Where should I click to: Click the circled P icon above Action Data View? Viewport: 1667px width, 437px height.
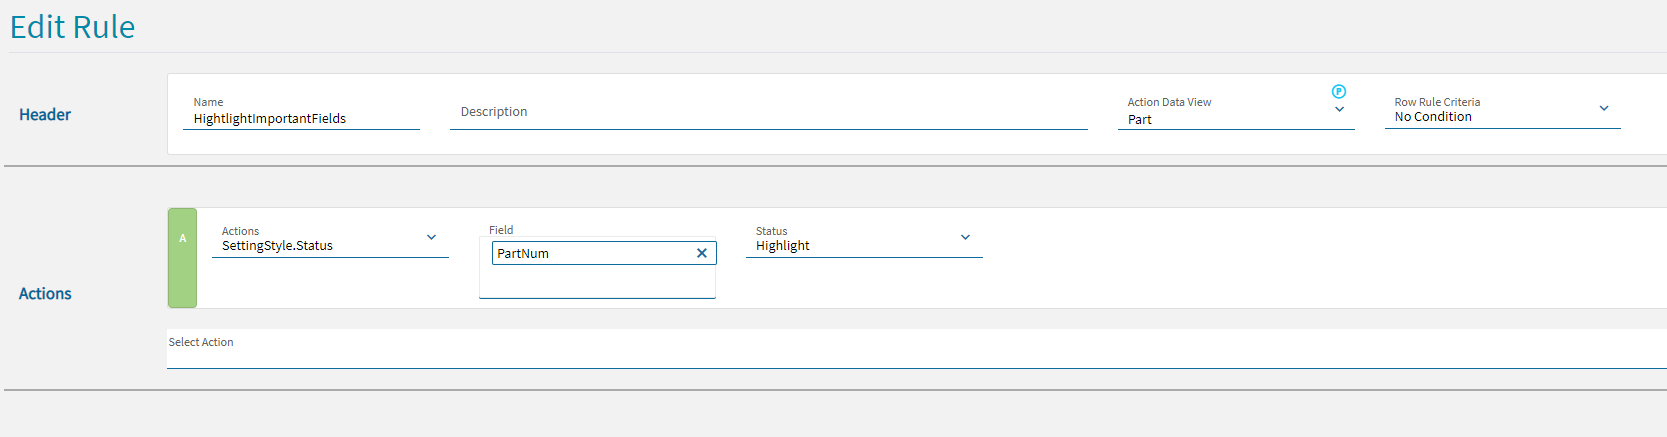pos(1339,91)
